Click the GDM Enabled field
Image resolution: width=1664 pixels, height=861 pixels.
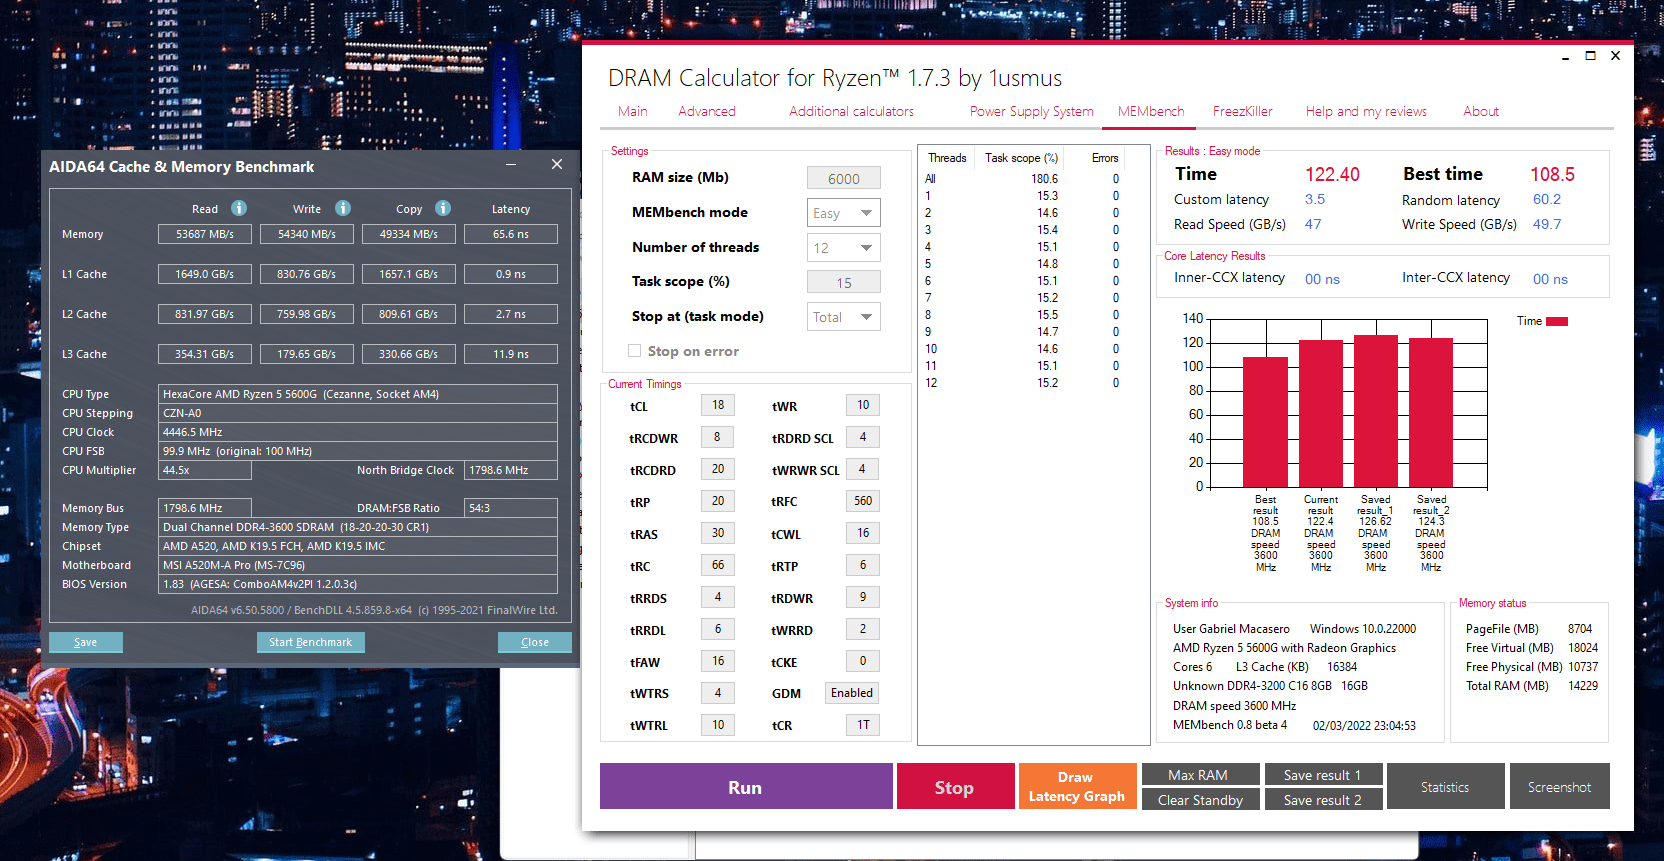pyautogui.click(x=852, y=693)
